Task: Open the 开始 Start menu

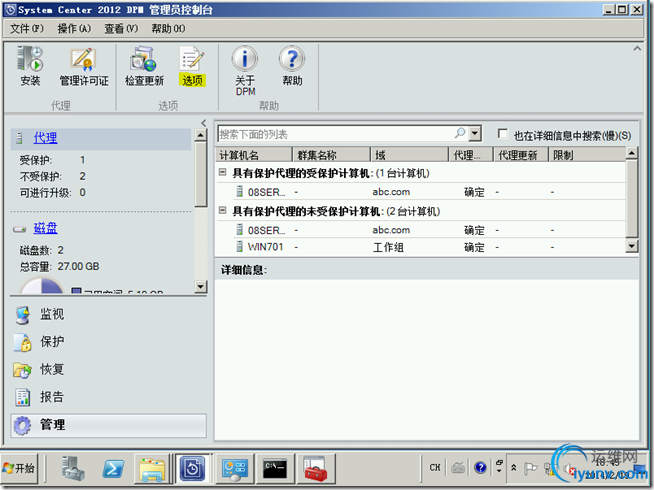Action: click(x=19, y=468)
